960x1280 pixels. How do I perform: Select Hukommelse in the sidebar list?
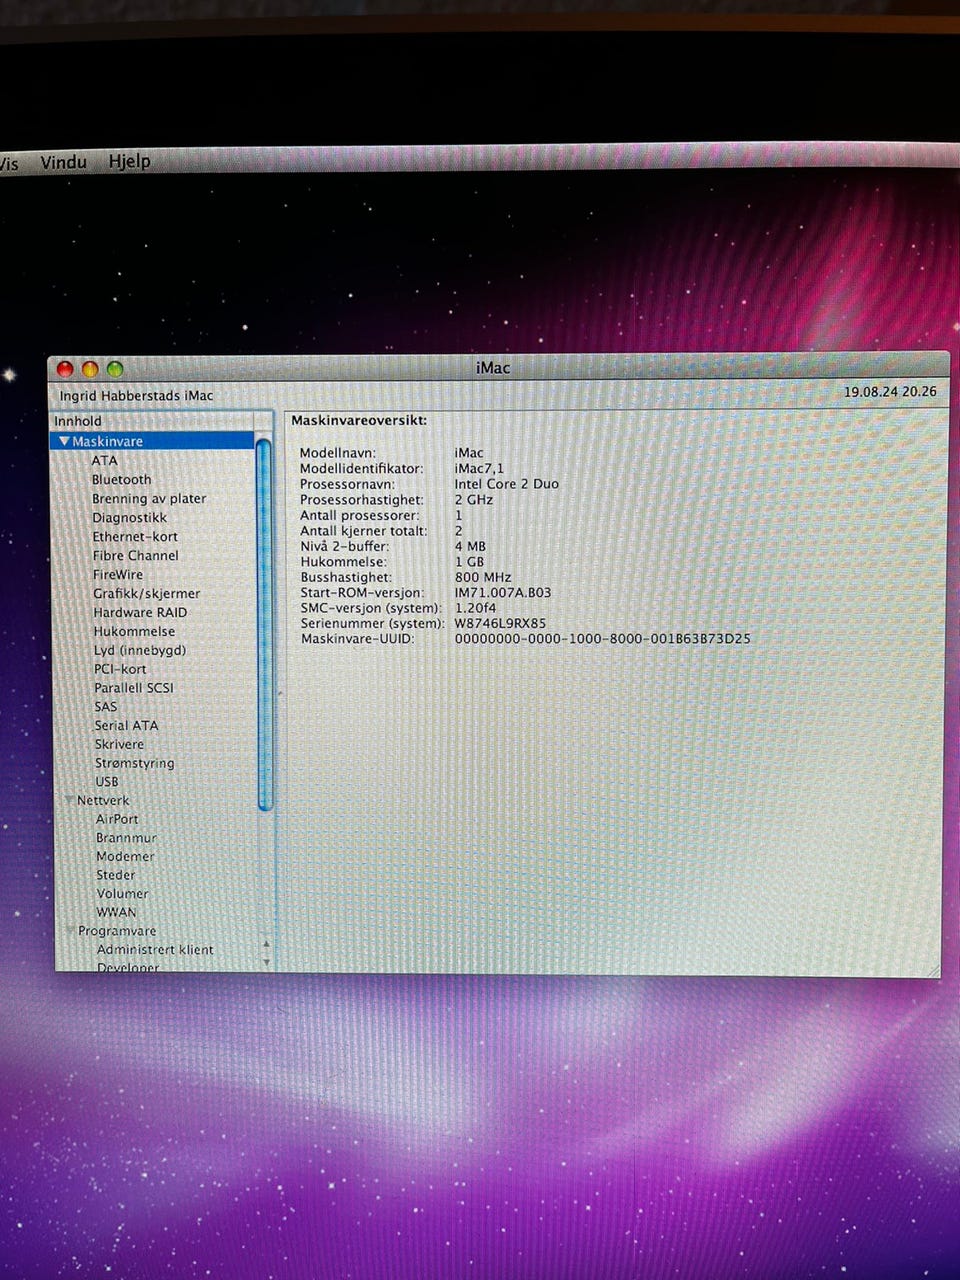click(x=134, y=631)
